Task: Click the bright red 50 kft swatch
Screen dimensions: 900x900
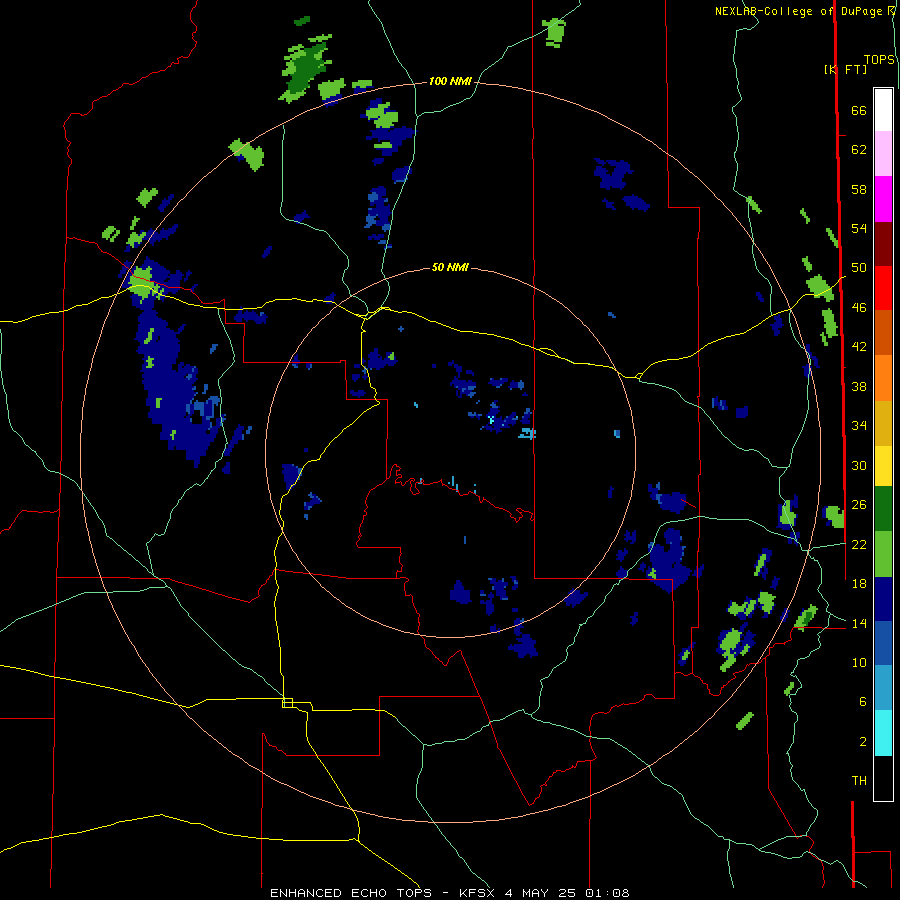Action: click(x=883, y=288)
